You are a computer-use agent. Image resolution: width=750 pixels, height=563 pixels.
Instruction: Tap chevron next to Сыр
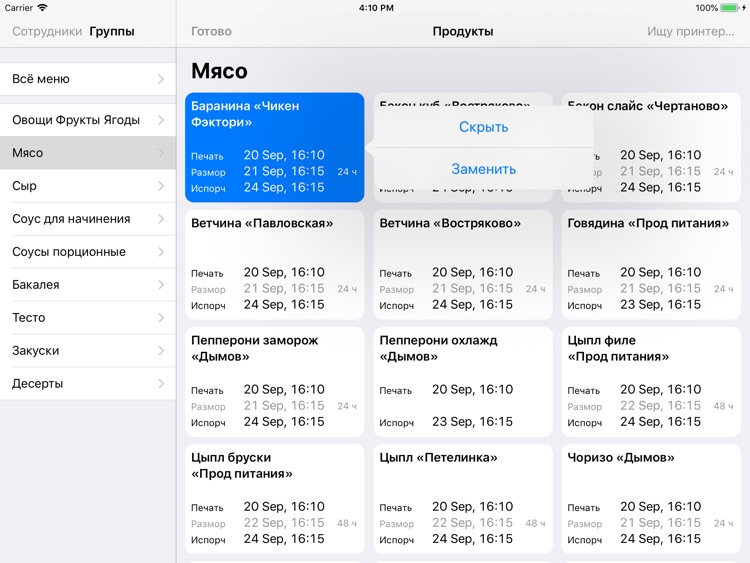(x=161, y=186)
